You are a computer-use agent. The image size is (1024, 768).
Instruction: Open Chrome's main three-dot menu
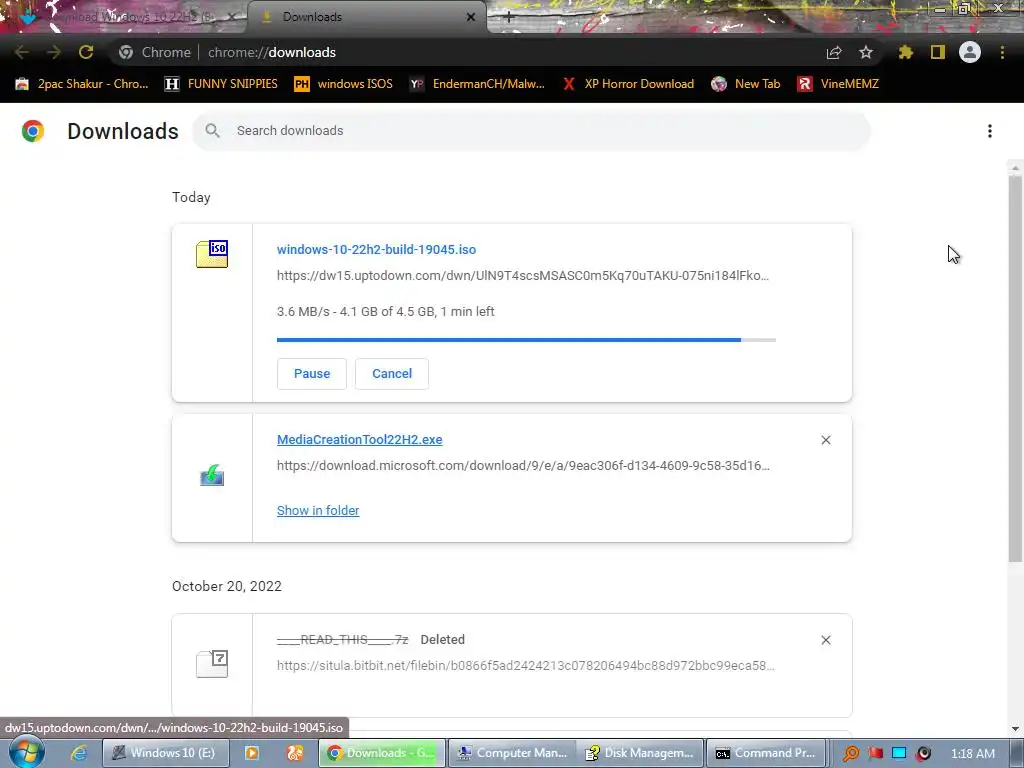(1002, 52)
